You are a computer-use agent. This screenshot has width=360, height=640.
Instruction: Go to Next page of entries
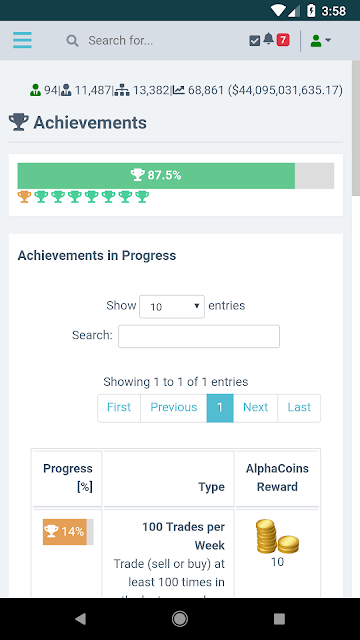(x=256, y=408)
